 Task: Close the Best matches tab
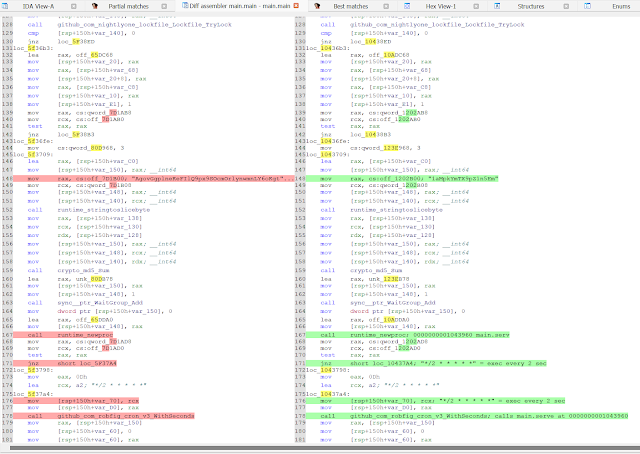tap(386, 6)
